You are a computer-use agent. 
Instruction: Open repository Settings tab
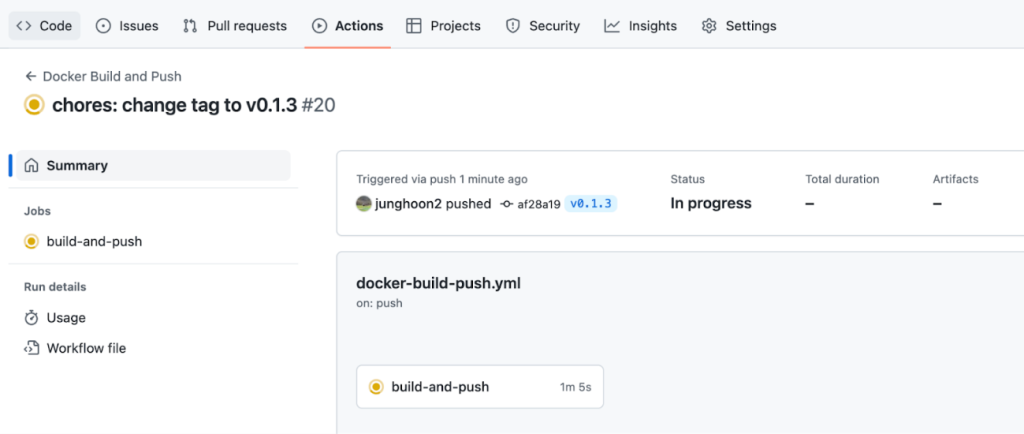pyautogui.click(x=739, y=26)
